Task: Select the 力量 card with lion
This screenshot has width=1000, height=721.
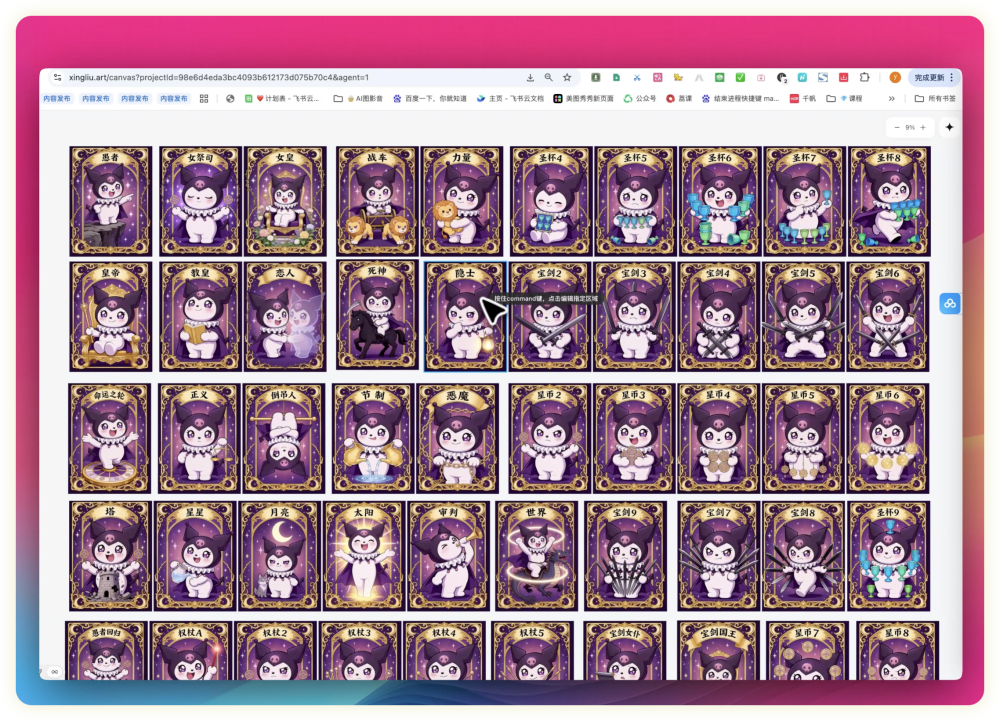Action: (x=462, y=201)
